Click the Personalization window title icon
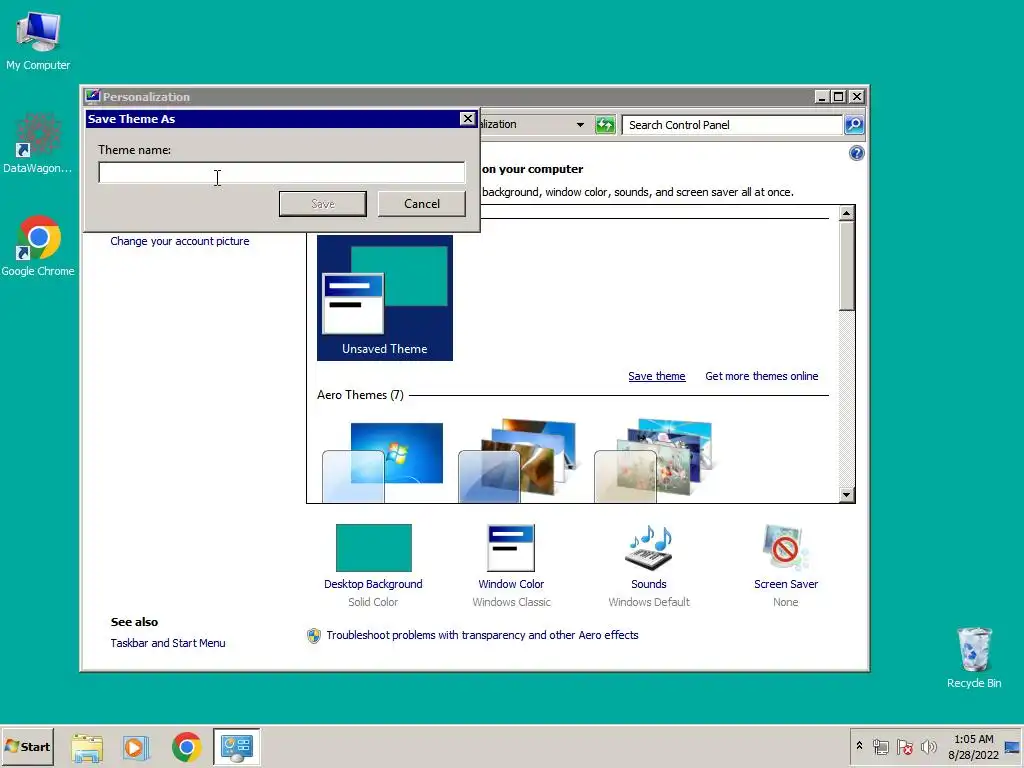The image size is (1024, 768). click(x=93, y=97)
